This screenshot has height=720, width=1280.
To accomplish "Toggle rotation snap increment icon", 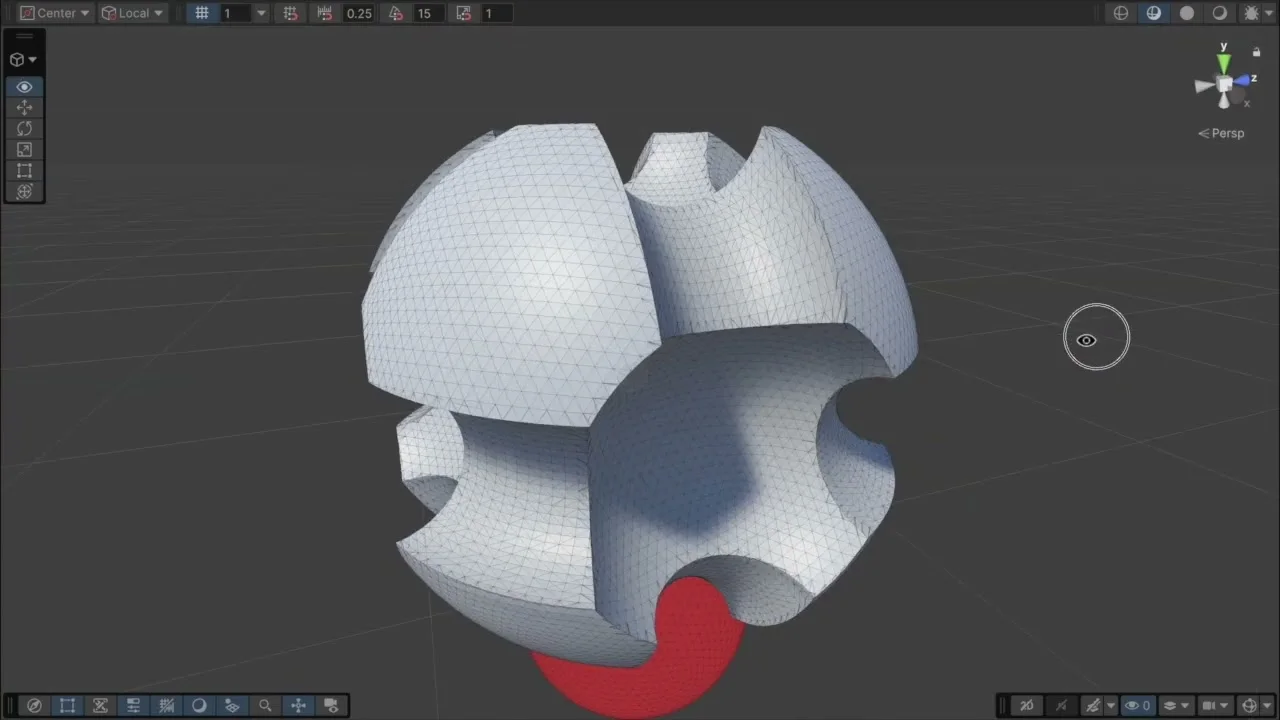I will point(397,13).
